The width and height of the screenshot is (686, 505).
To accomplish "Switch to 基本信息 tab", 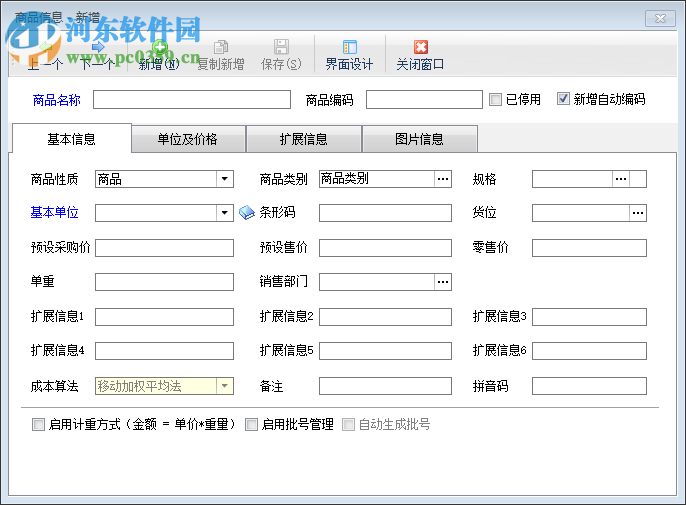I will [x=72, y=139].
